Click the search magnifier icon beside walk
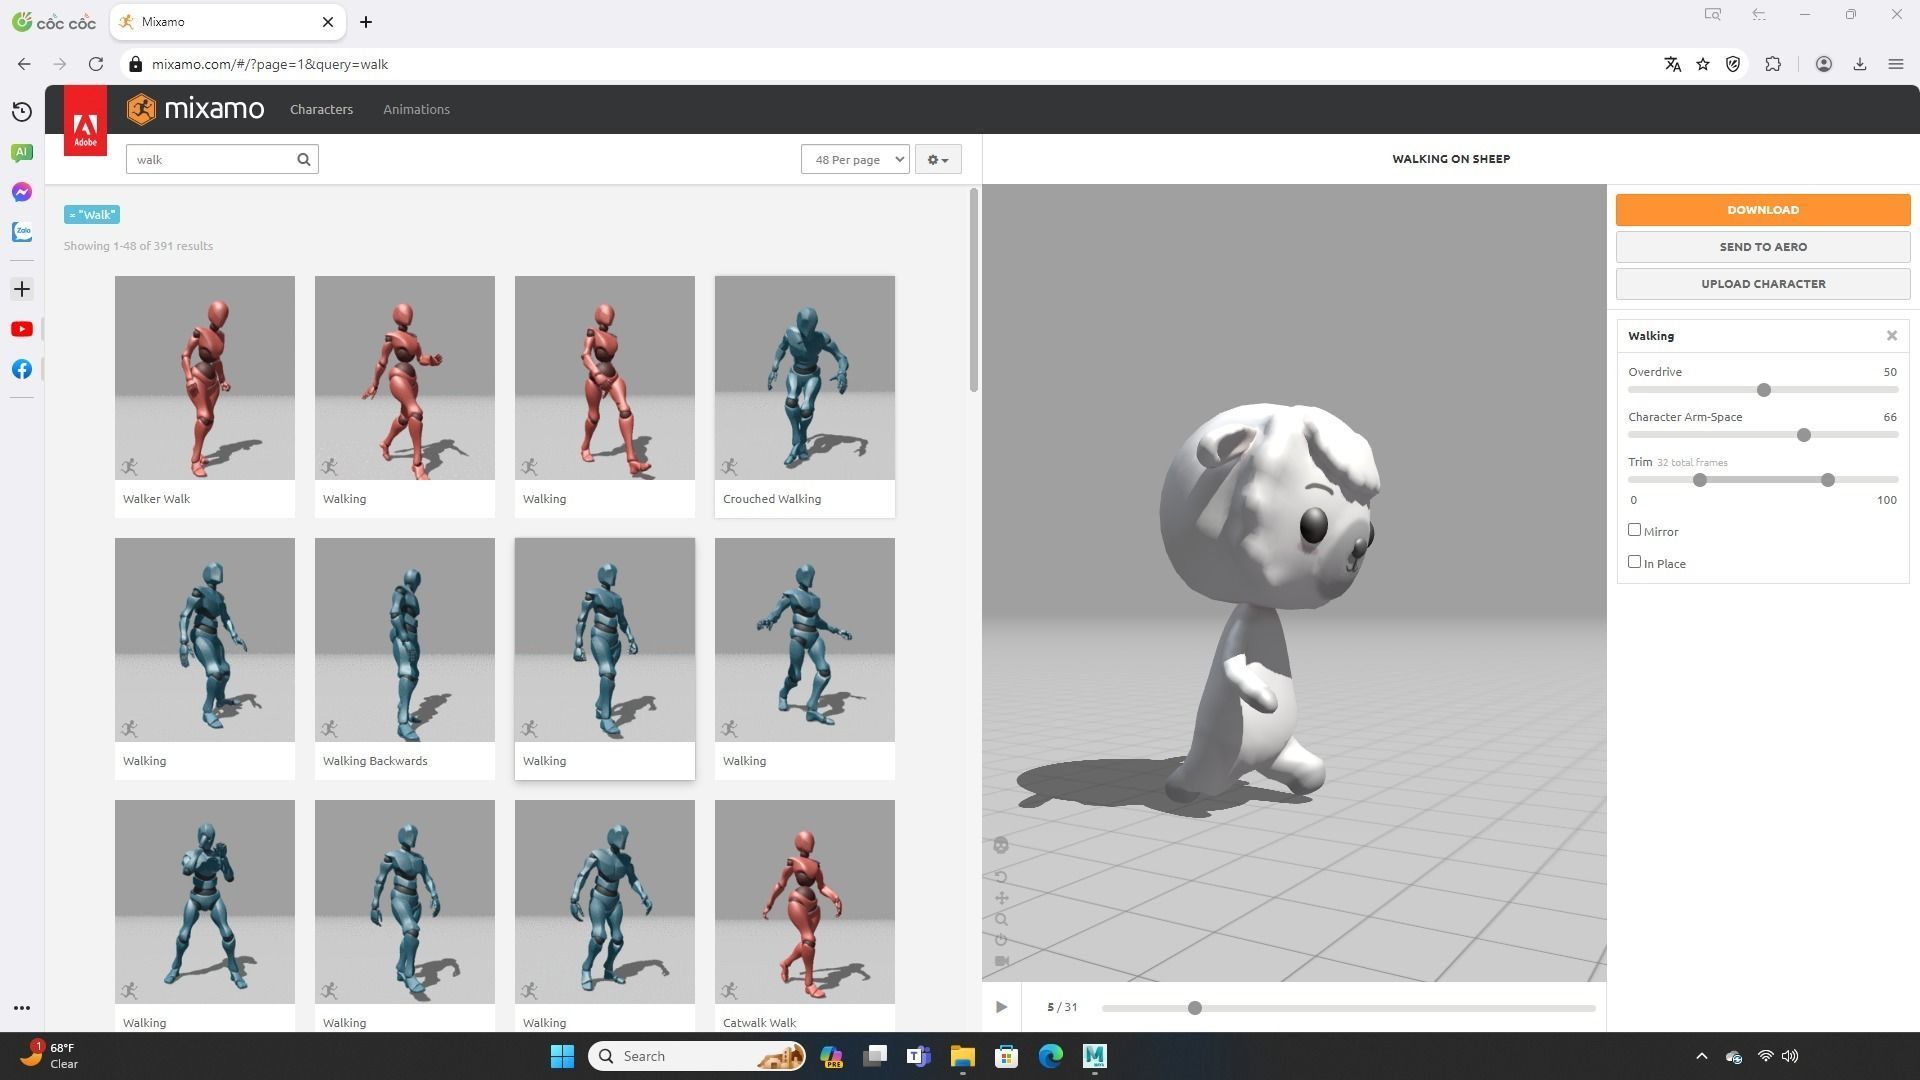Viewport: 1920px width, 1080px height. pyautogui.click(x=304, y=159)
